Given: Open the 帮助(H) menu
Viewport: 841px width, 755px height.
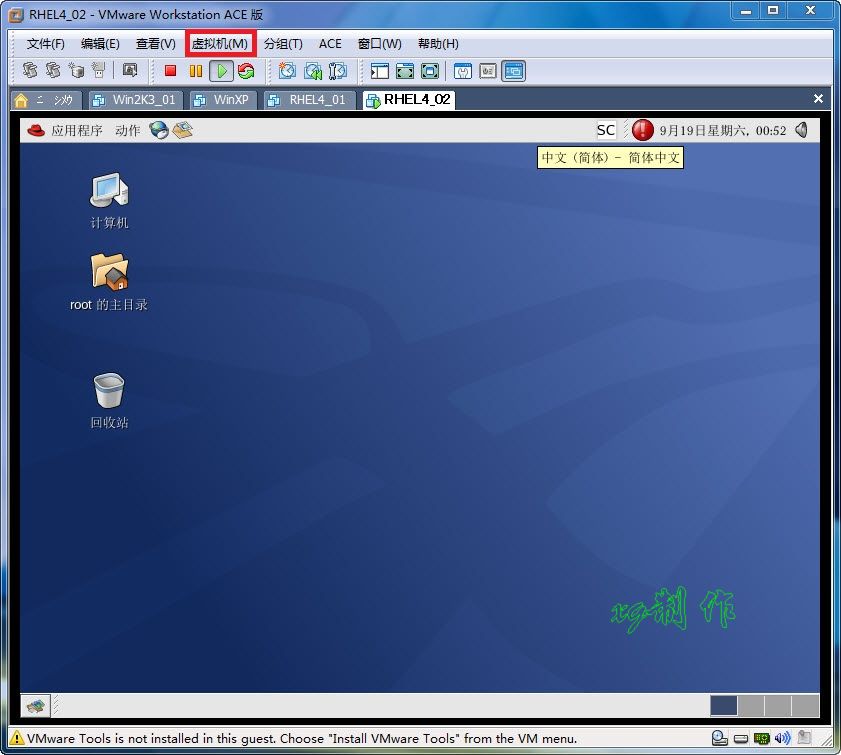Looking at the screenshot, I should 438,44.
